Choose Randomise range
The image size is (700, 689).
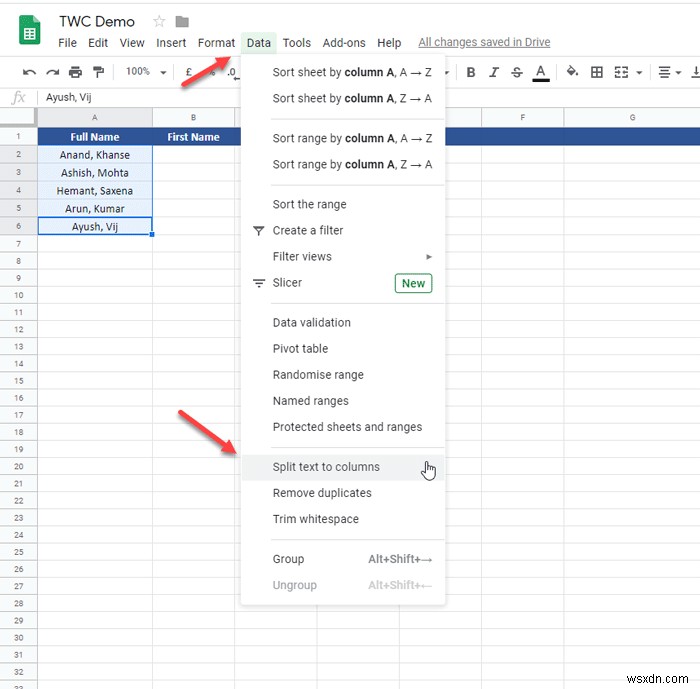(x=343, y=375)
